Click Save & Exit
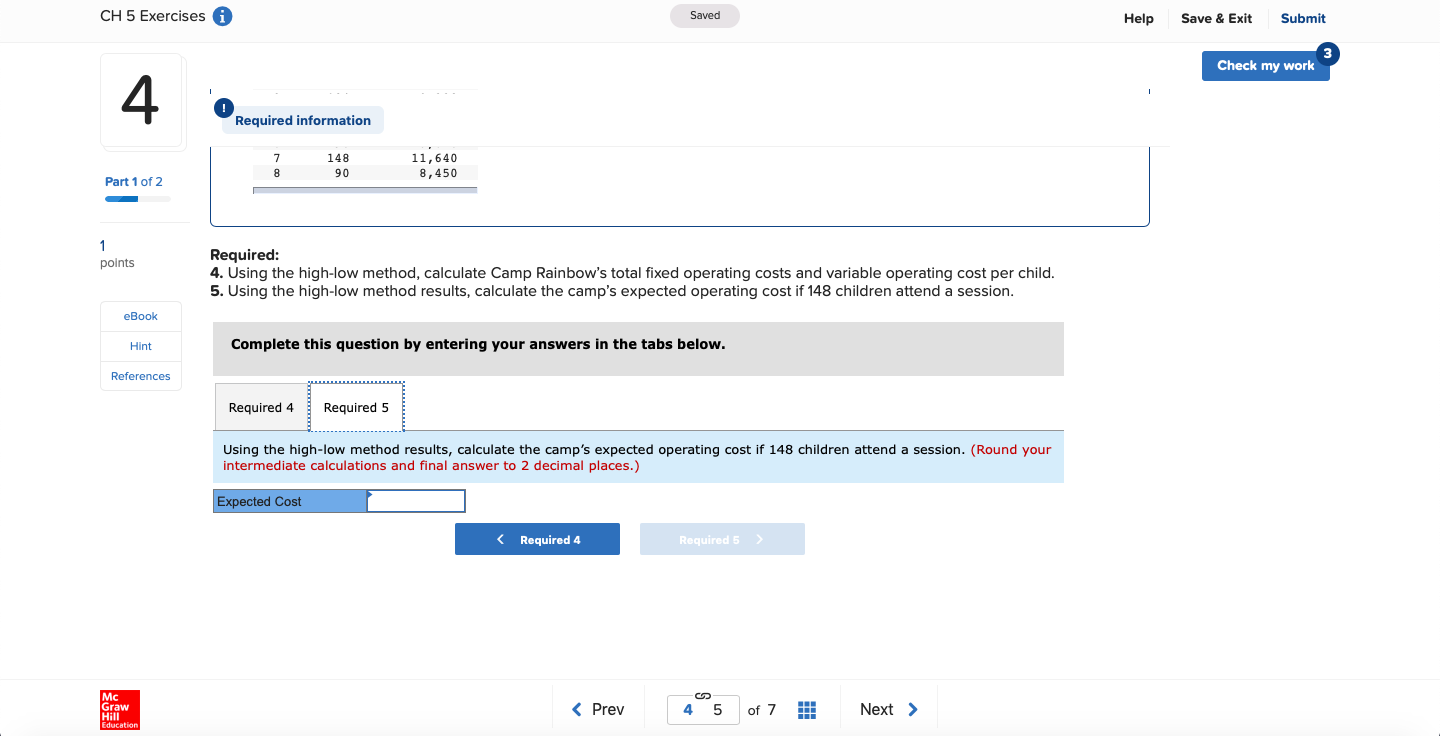This screenshot has height=736, width=1440. tap(1216, 18)
